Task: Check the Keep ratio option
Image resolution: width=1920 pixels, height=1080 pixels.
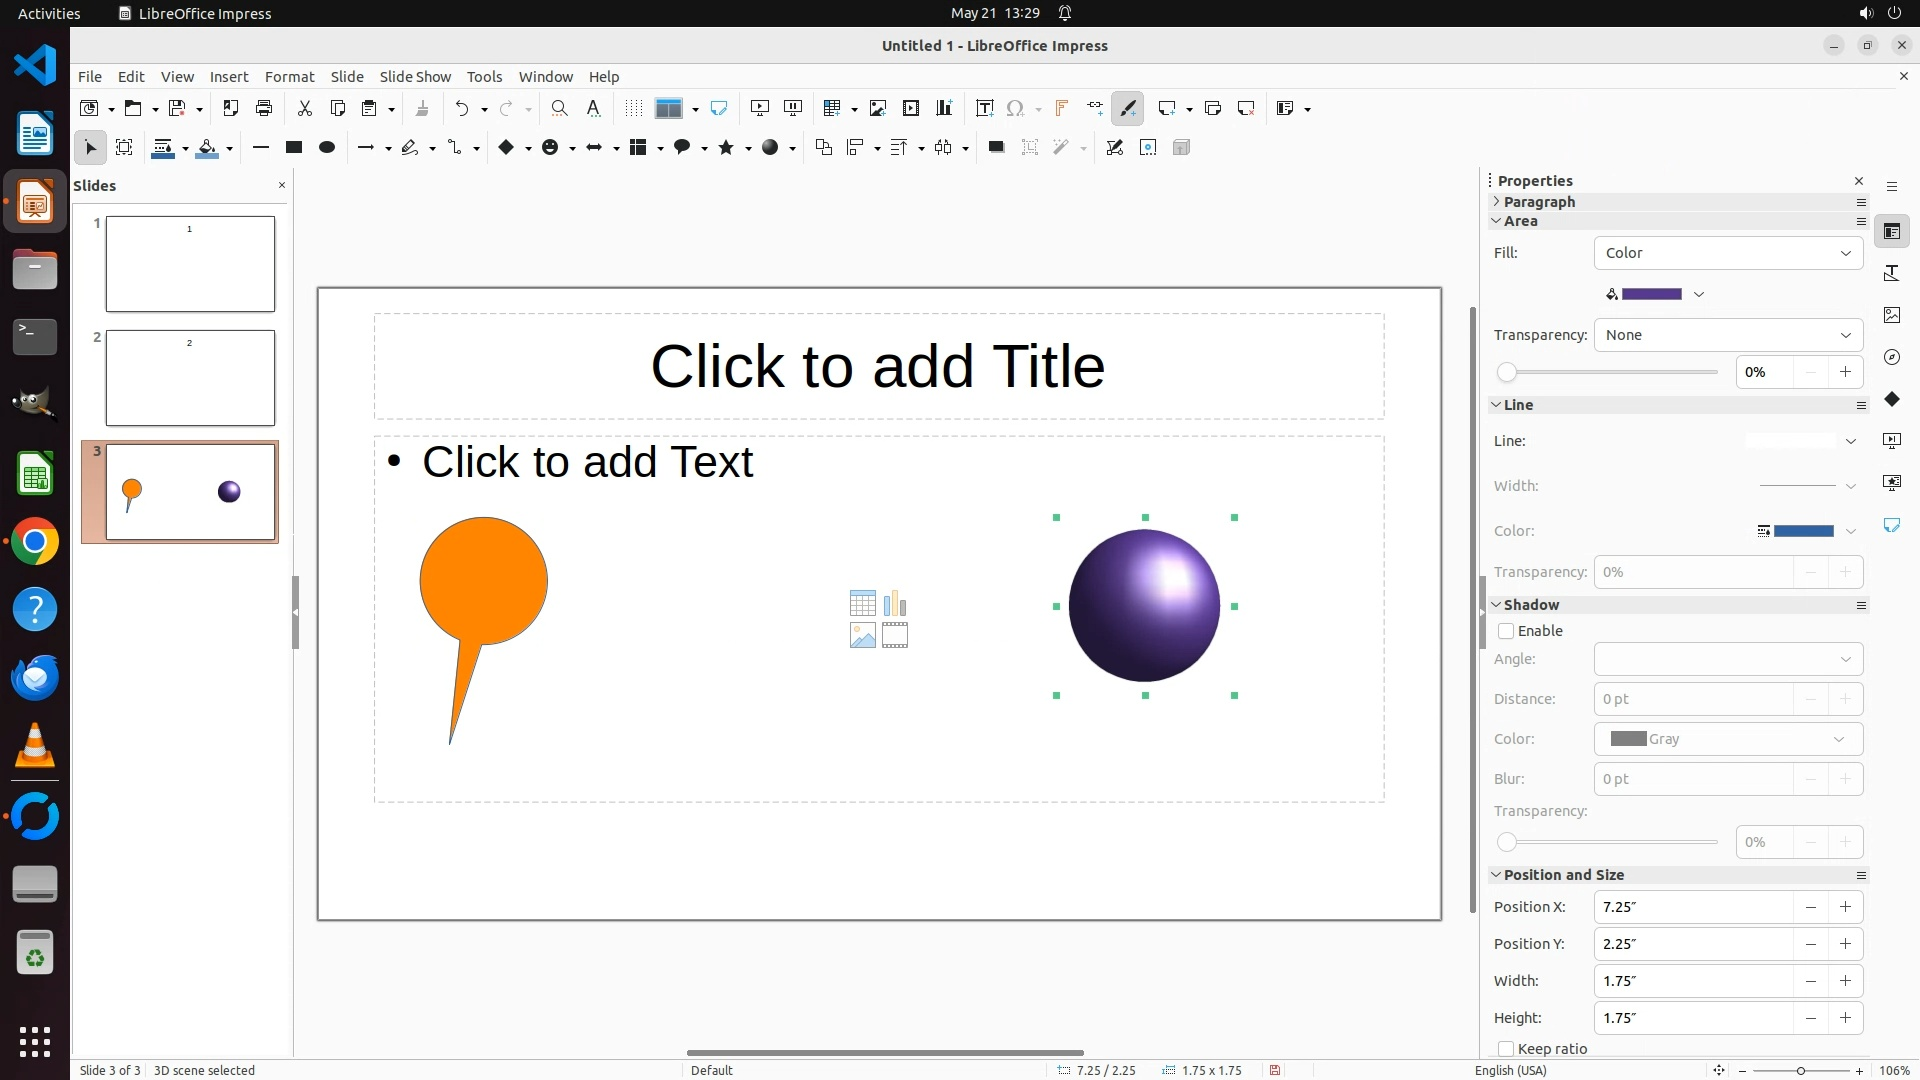Action: point(1506,1049)
